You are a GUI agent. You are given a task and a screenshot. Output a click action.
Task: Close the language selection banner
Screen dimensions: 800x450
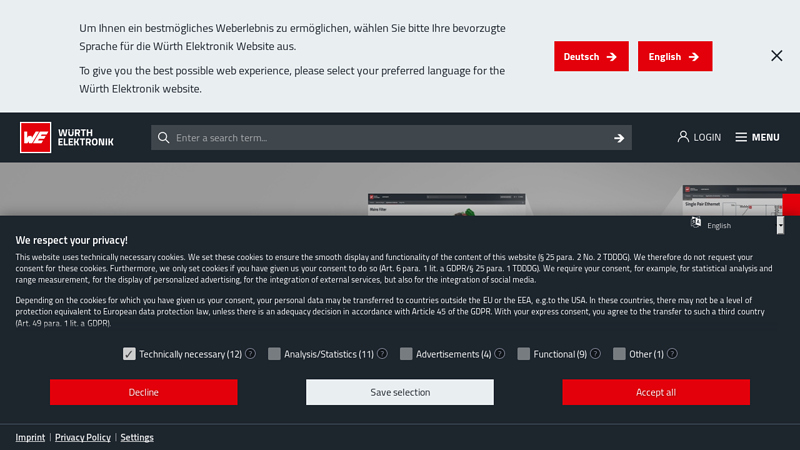777,56
